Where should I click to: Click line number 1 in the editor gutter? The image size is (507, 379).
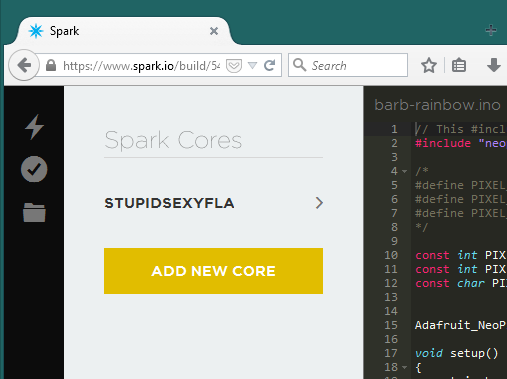pos(394,129)
